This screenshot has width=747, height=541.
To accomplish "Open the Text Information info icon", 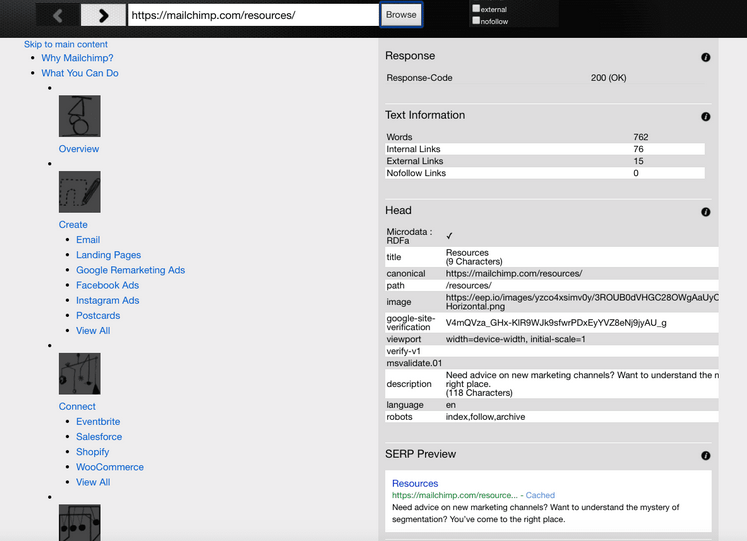I will (x=706, y=117).
